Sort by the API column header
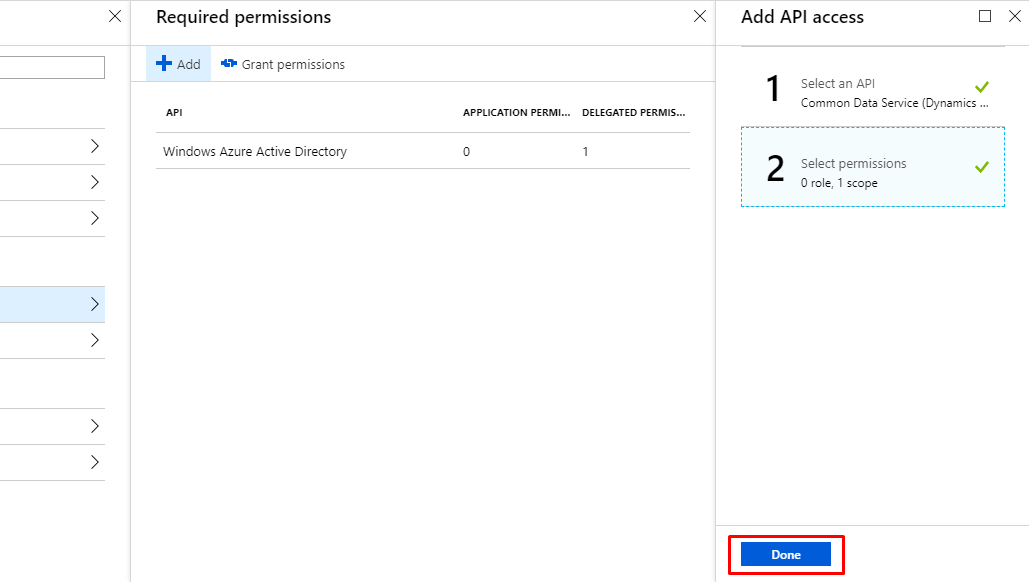This screenshot has height=582, width=1029. (174, 113)
